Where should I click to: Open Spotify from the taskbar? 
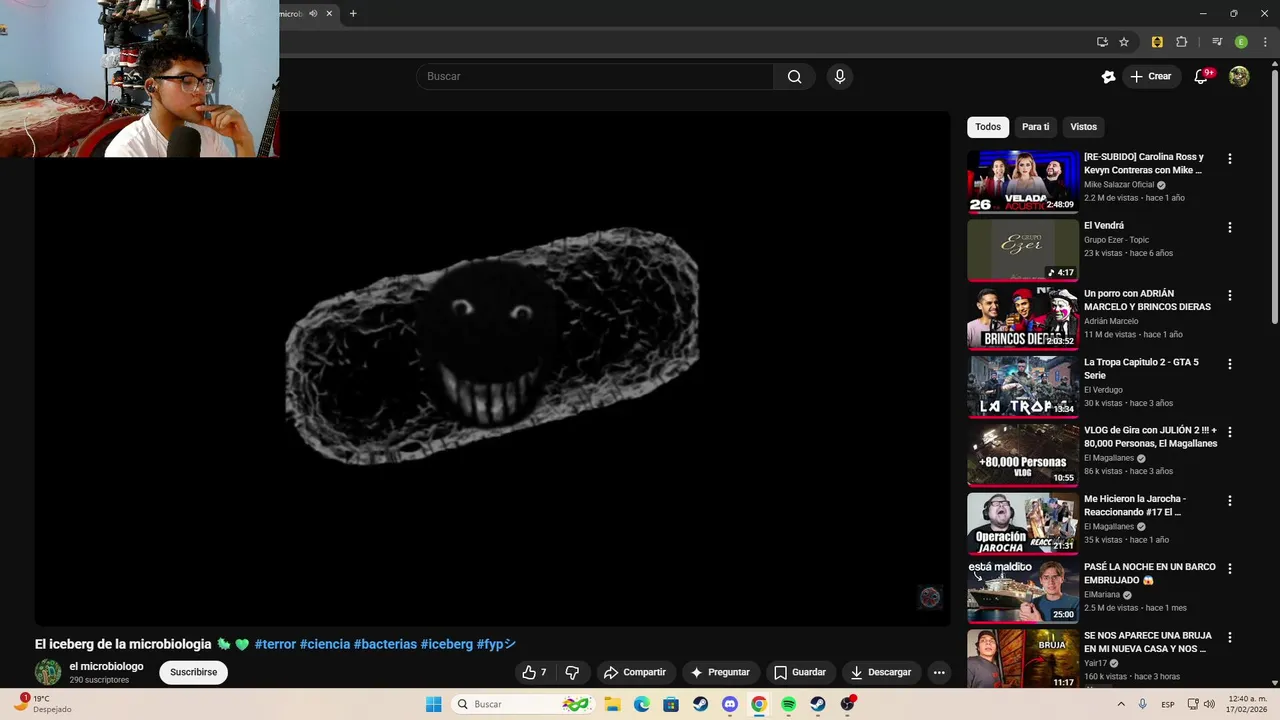788,704
